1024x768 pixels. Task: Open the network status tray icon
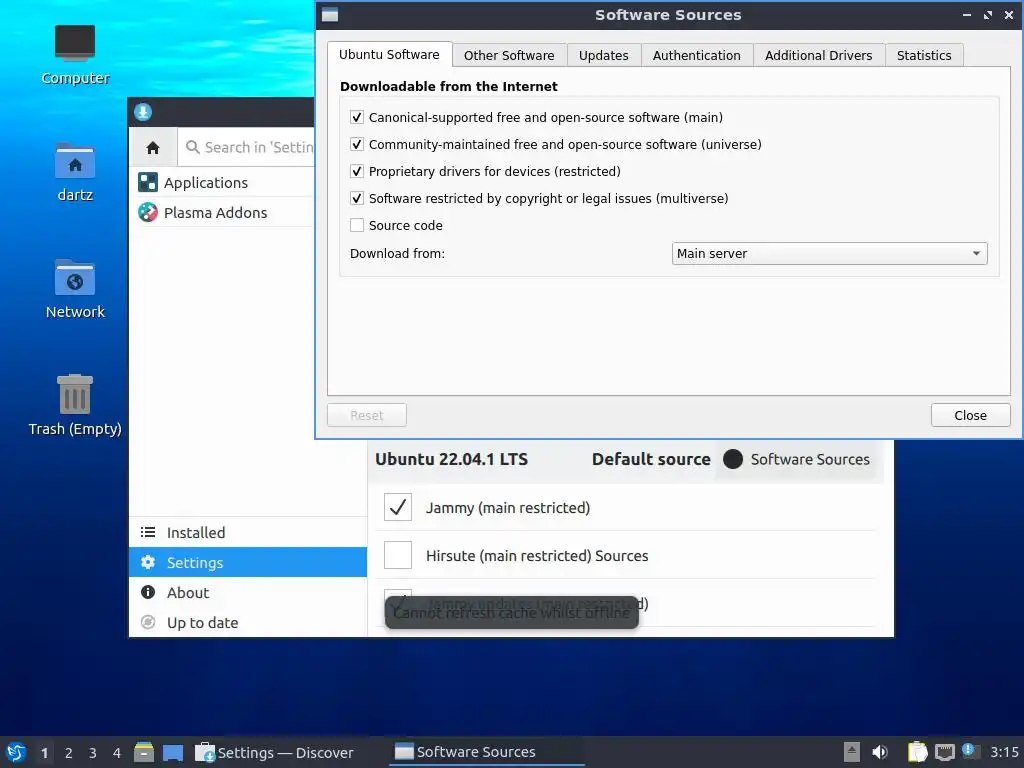tap(944, 752)
